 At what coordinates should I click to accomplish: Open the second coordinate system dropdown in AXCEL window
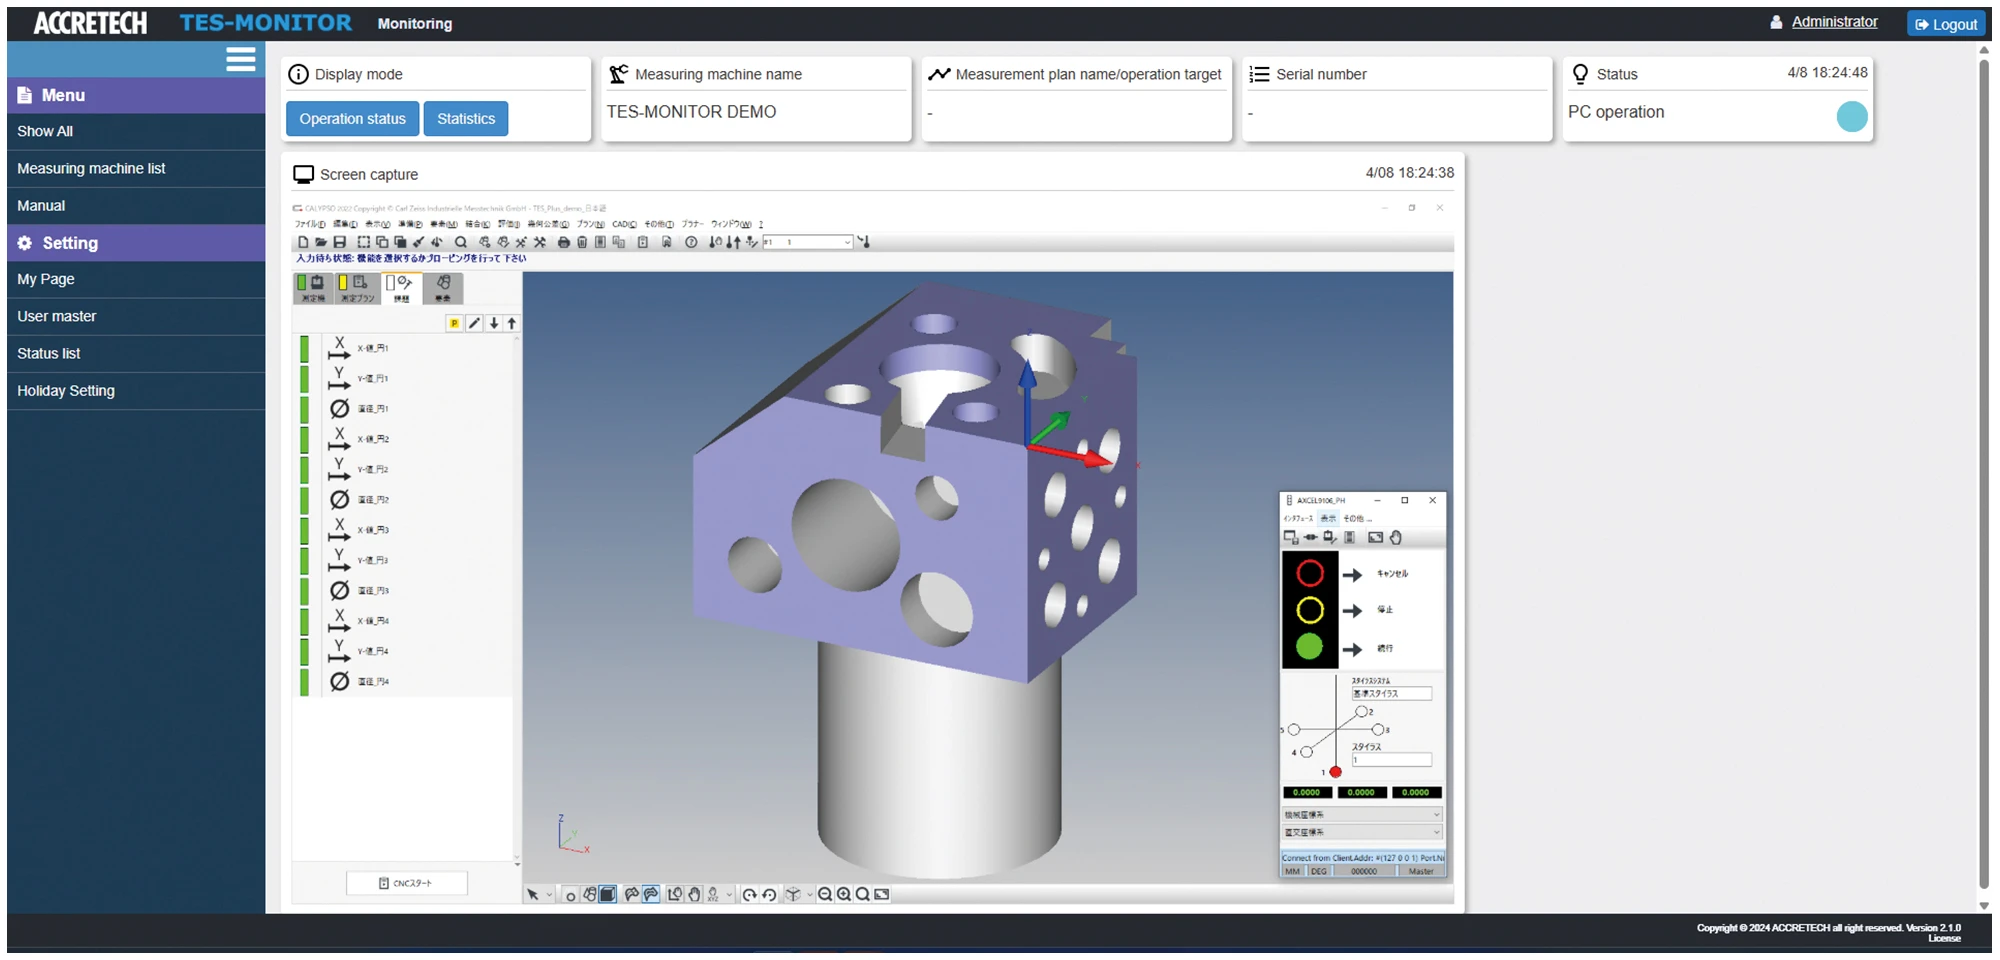[x=1362, y=832]
